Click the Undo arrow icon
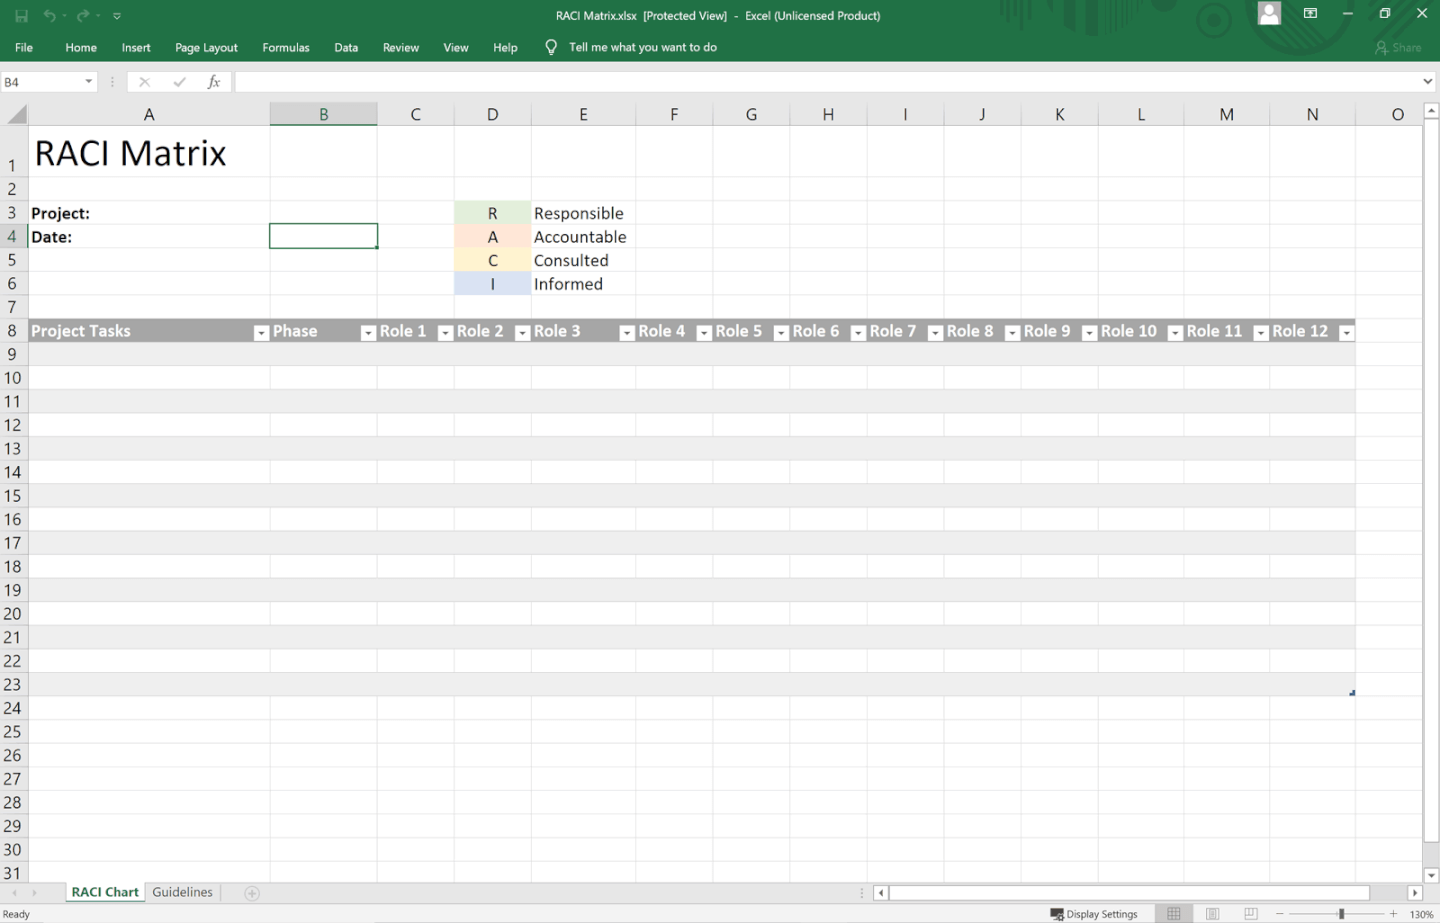 pyautogui.click(x=49, y=16)
